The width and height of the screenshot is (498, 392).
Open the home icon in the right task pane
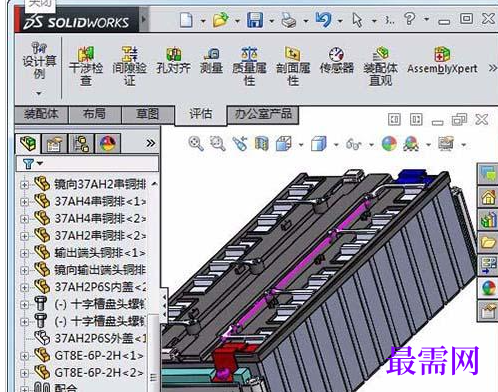488,197
